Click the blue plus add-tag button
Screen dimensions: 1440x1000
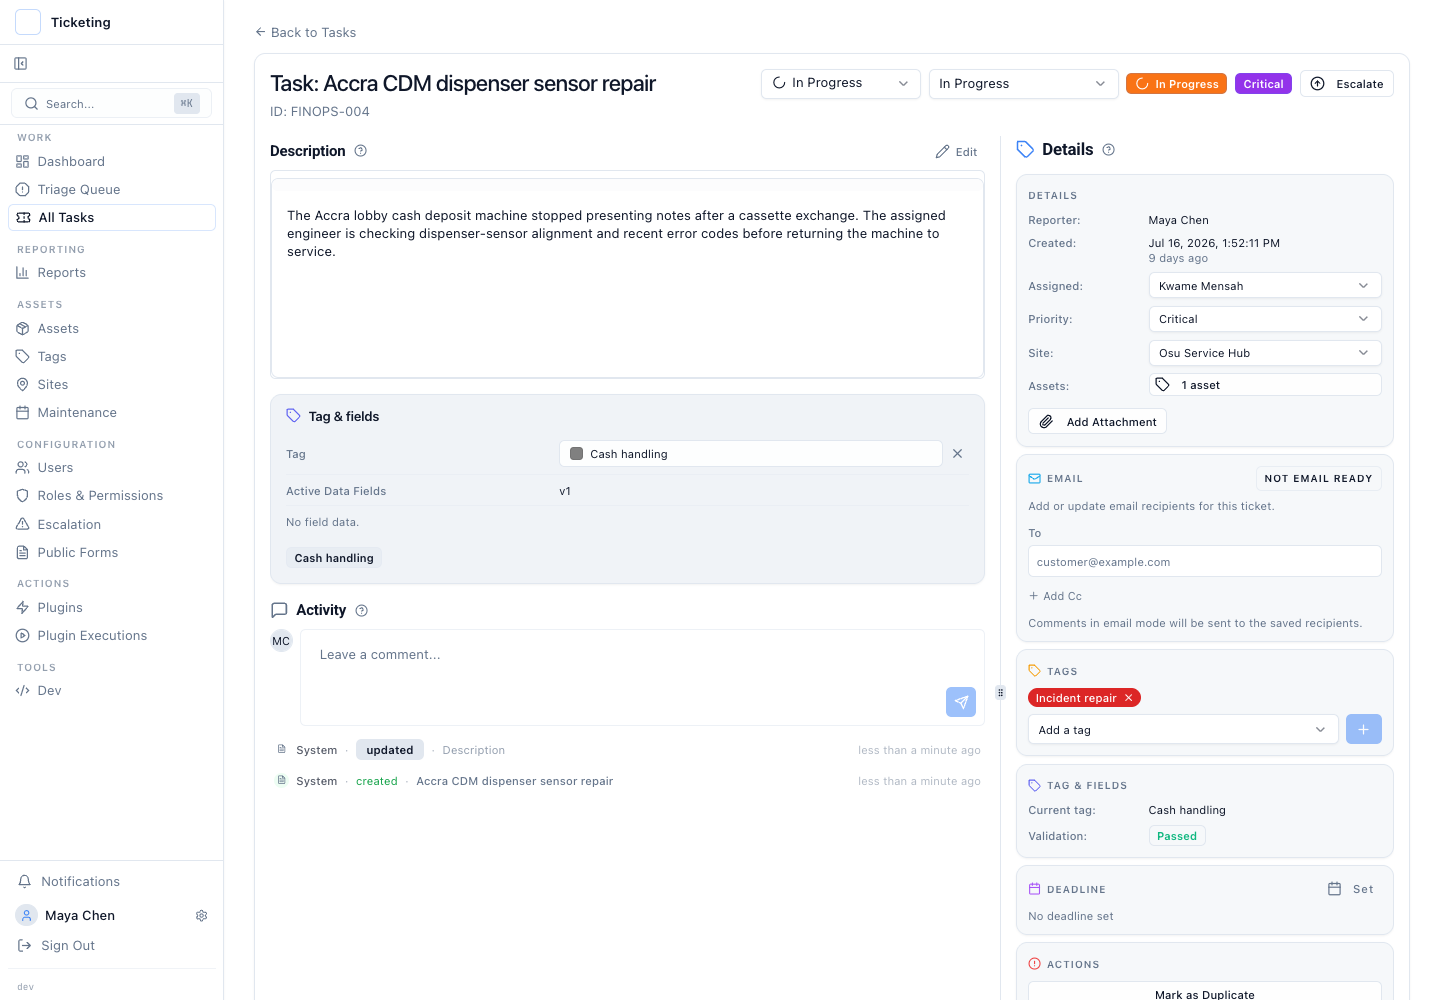click(1364, 729)
